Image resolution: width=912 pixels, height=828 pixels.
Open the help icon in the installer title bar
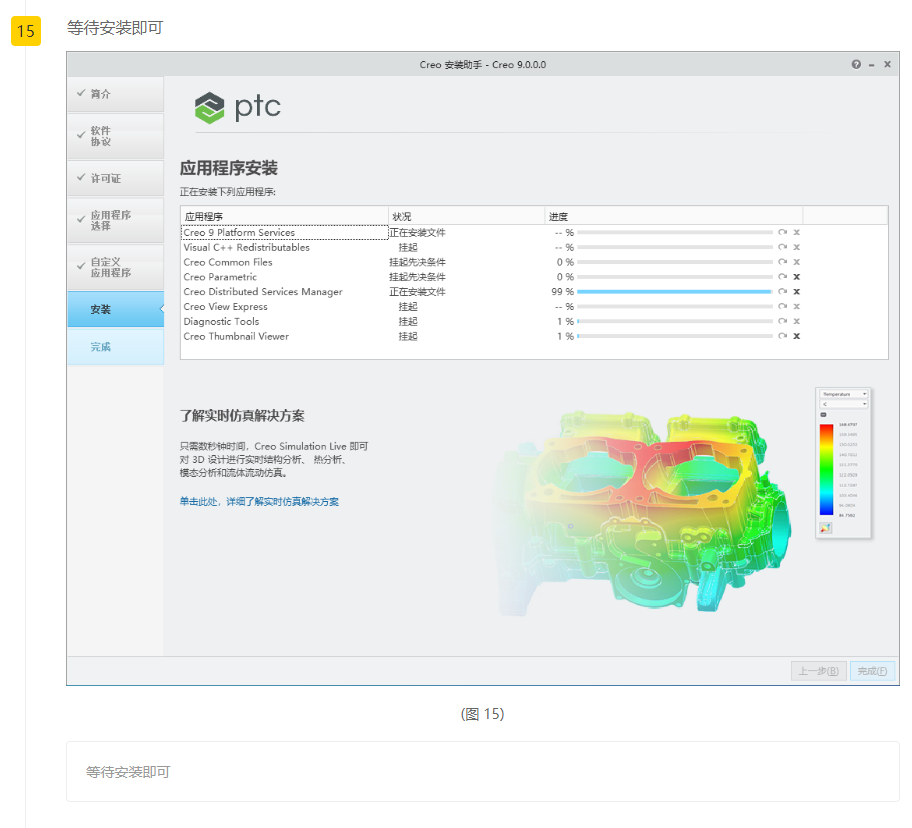tap(856, 65)
